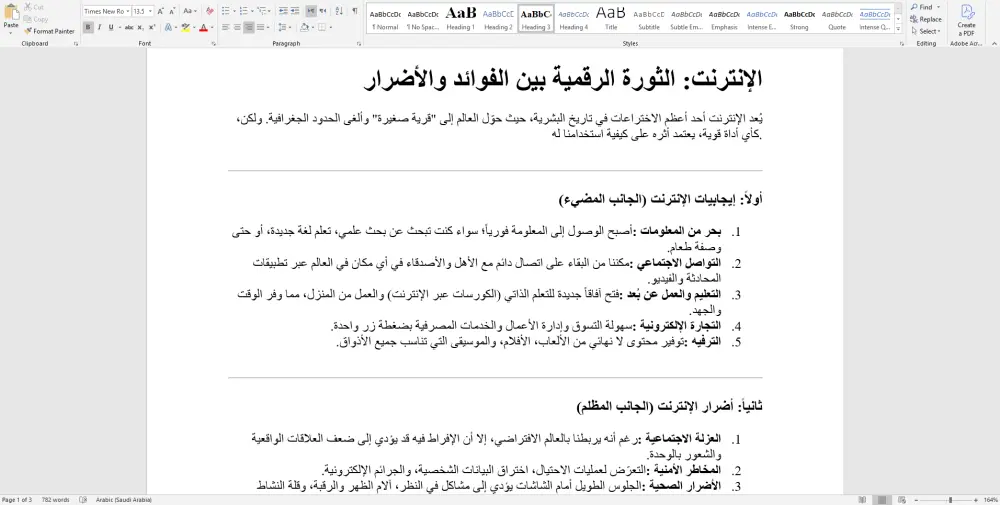
Task: Apply red font color
Action: (203, 27)
